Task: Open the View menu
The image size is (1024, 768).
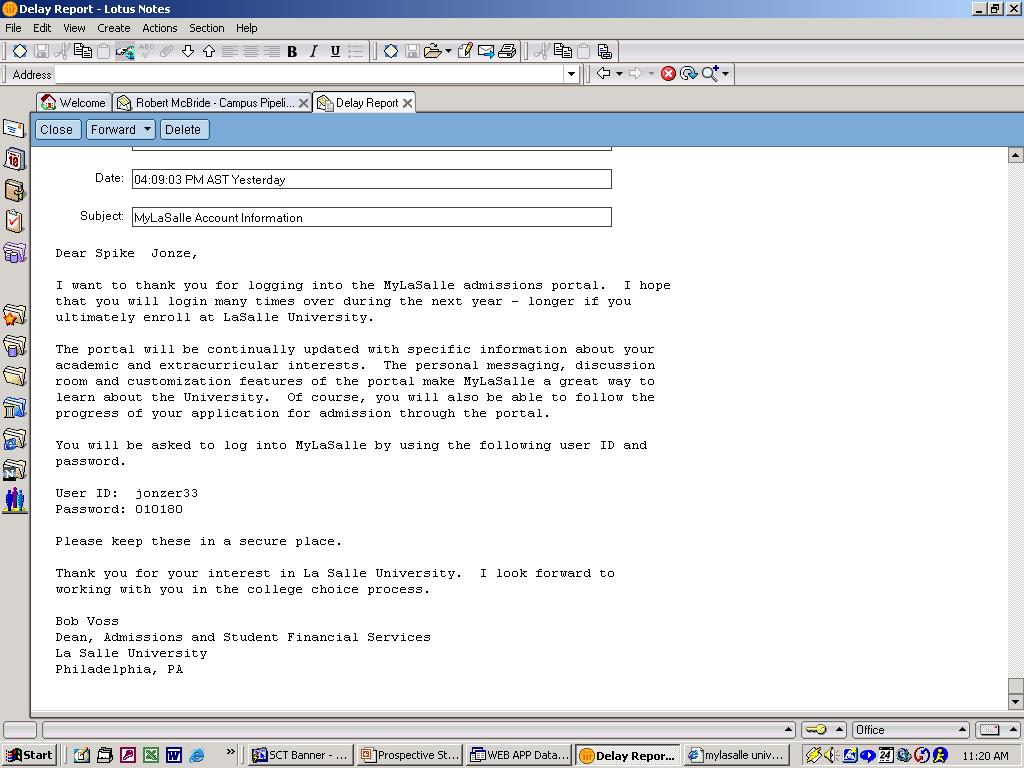Action: pyautogui.click(x=74, y=28)
